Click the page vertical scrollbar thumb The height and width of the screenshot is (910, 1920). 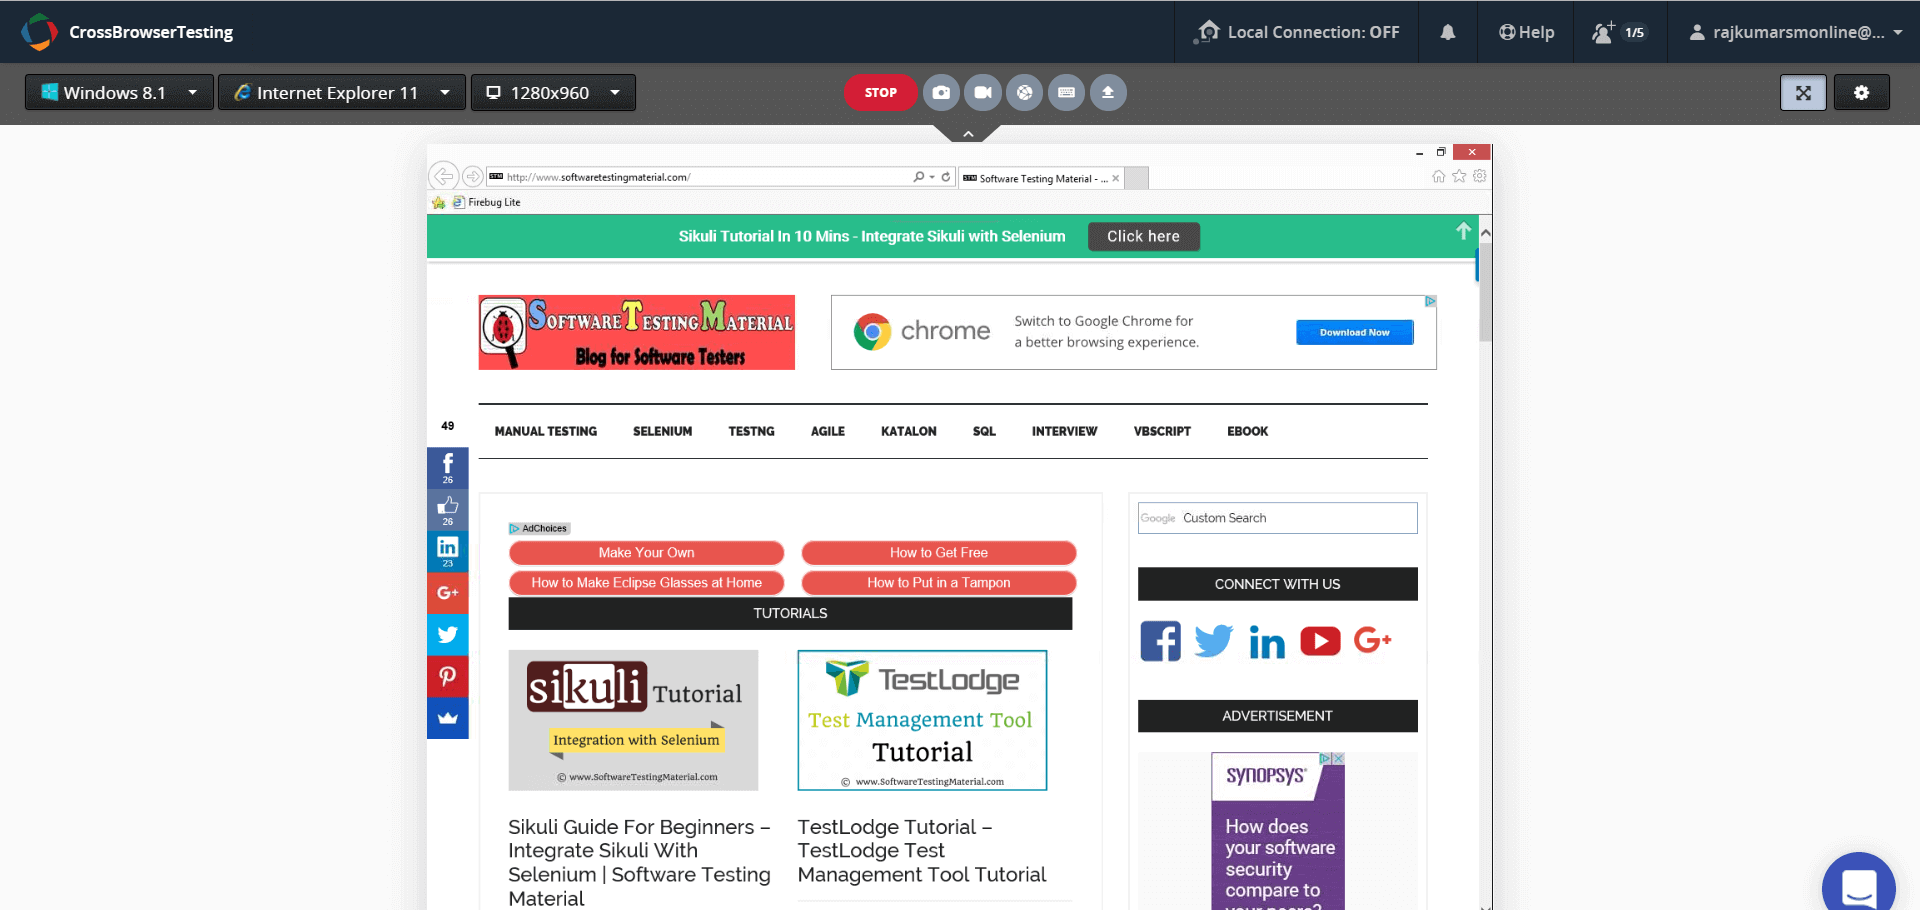click(x=1485, y=292)
